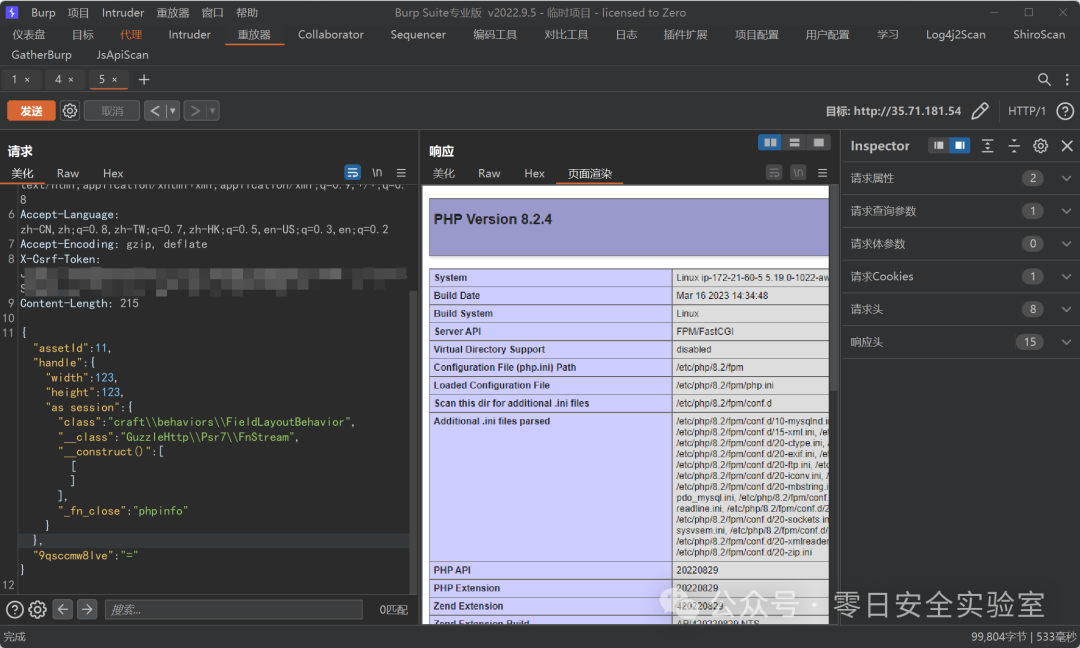Choose side-by-side layout icon

pyautogui.click(x=770, y=143)
